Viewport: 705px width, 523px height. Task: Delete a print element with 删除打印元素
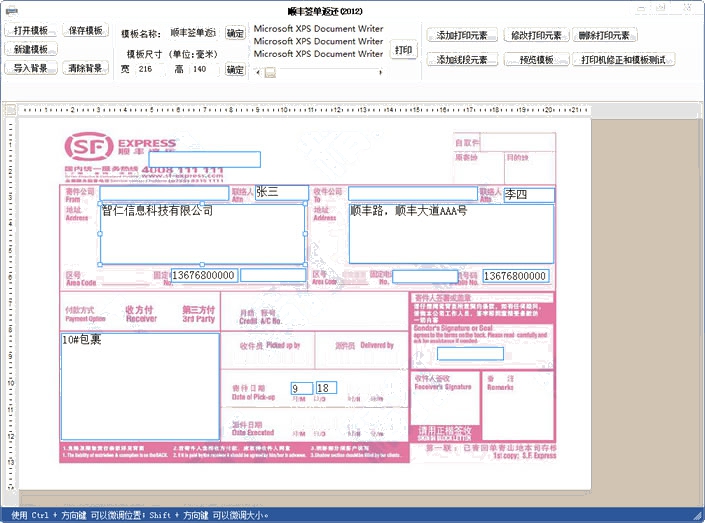pos(604,35)
